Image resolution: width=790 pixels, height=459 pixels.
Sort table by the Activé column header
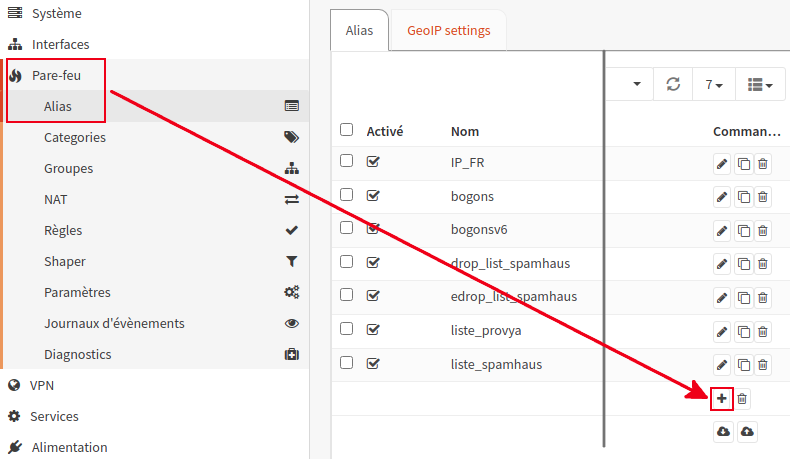pos(385,132)
